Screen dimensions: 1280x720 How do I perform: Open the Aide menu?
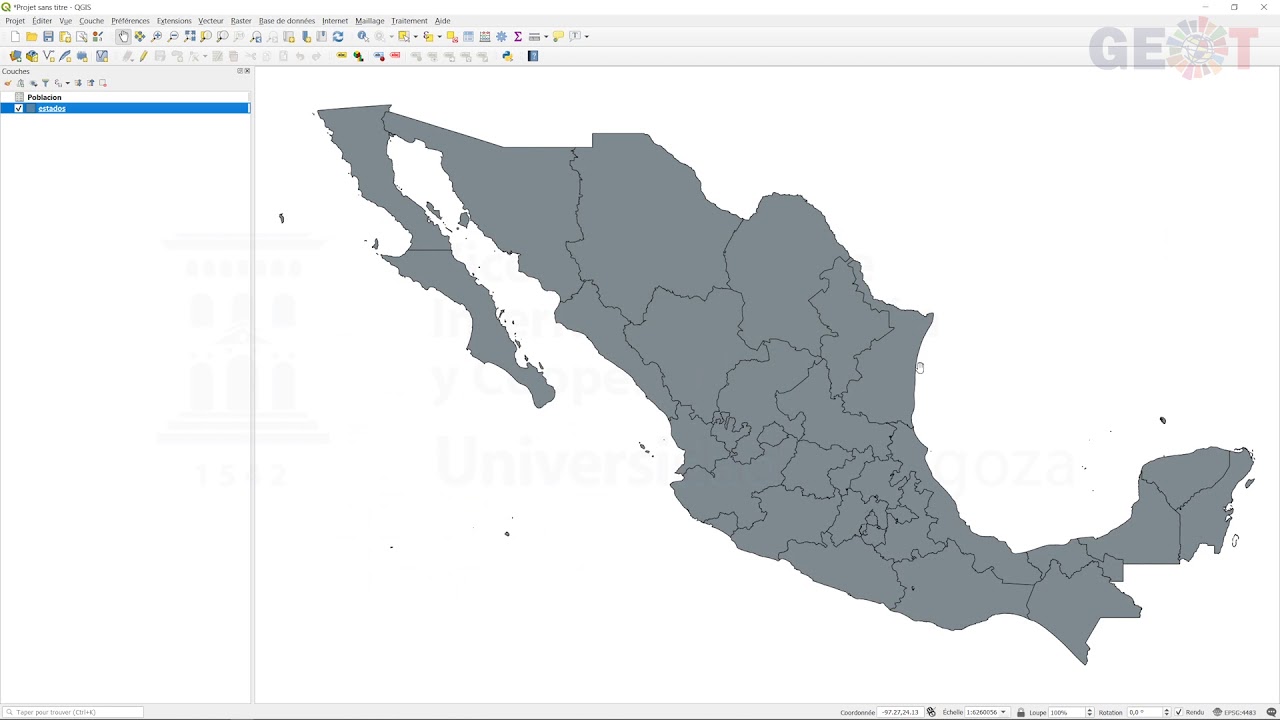443,21
